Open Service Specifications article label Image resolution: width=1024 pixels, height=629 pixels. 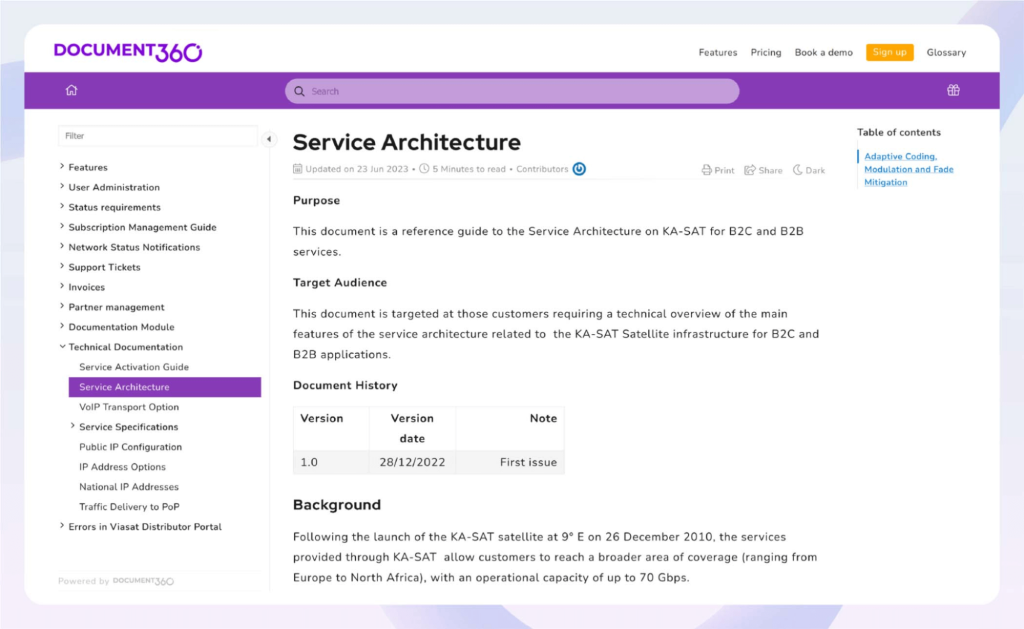click(129, 427)
